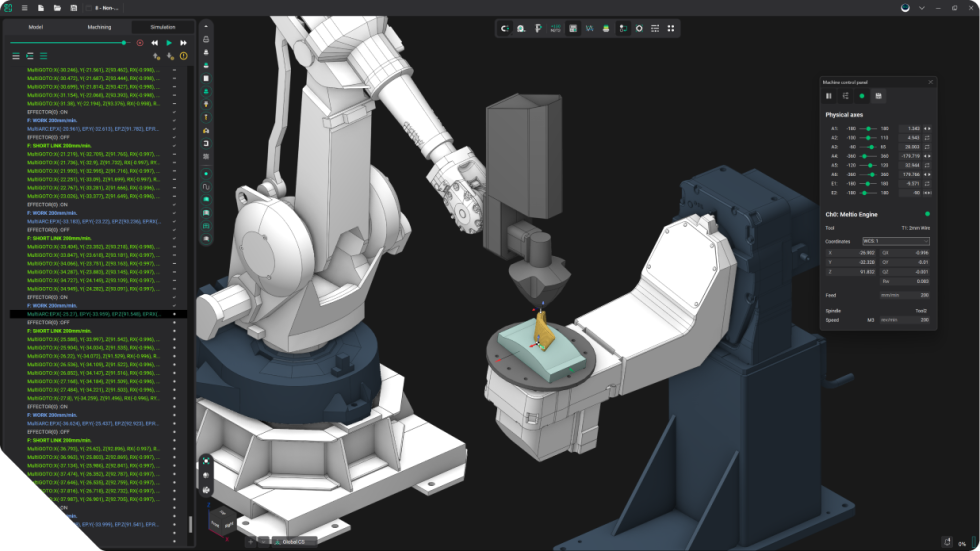This screenshot has width=980, height=551.
Task: Open the list settings icon in top toolbar
Action: click(x=655, y=29)
